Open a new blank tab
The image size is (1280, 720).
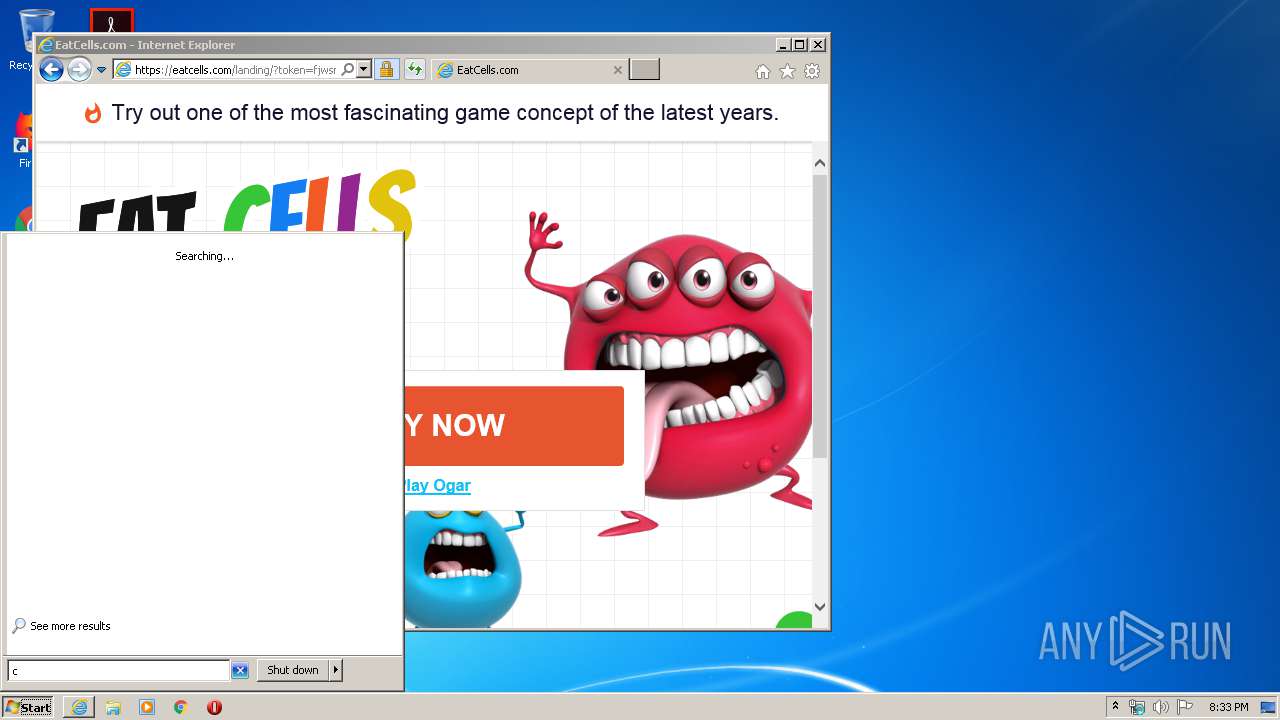[645, 69]
